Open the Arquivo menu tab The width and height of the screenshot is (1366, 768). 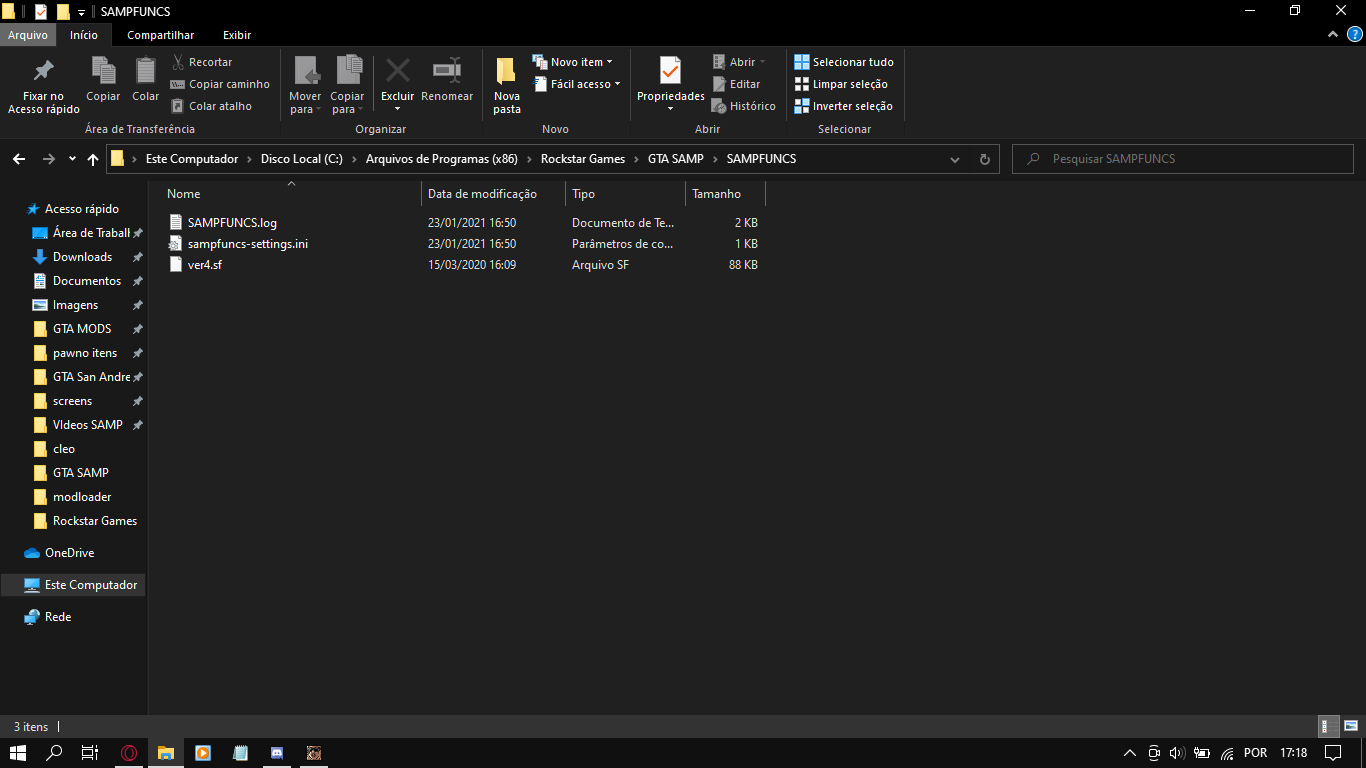pyautogui.click(x=28, y=35)
